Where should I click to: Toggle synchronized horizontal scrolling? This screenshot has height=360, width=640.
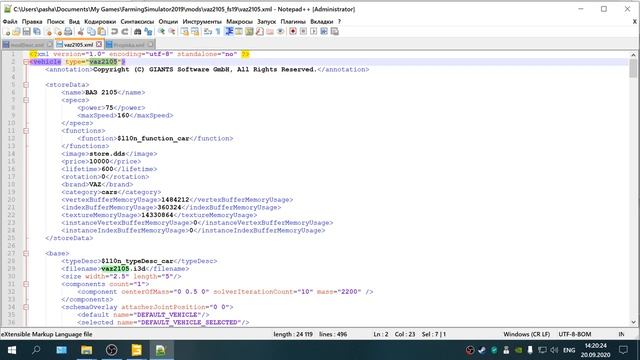click(x=195, y=31)
